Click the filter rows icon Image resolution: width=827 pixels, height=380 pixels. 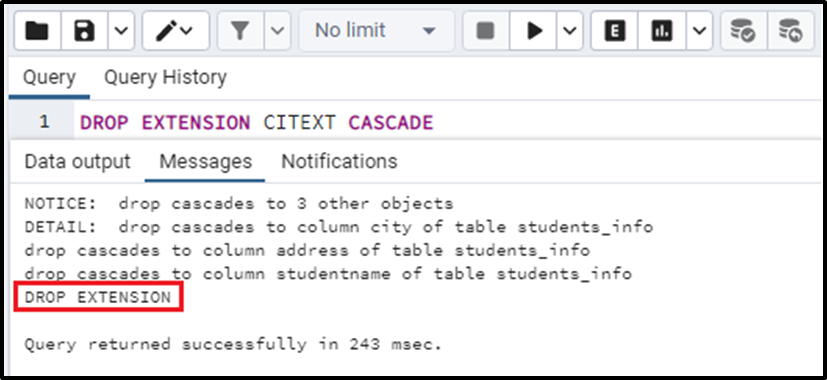(x=241, y=31)
